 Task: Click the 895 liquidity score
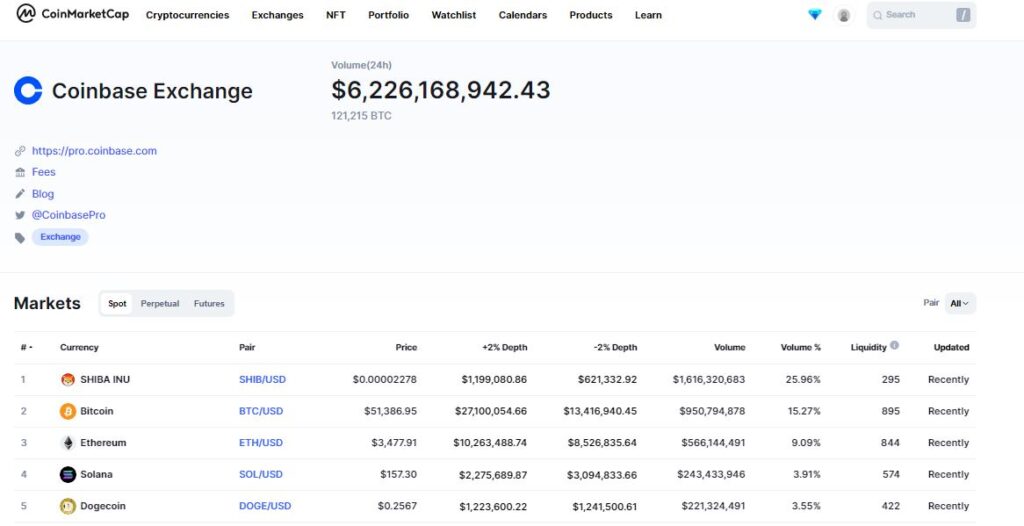pos(890,411)
